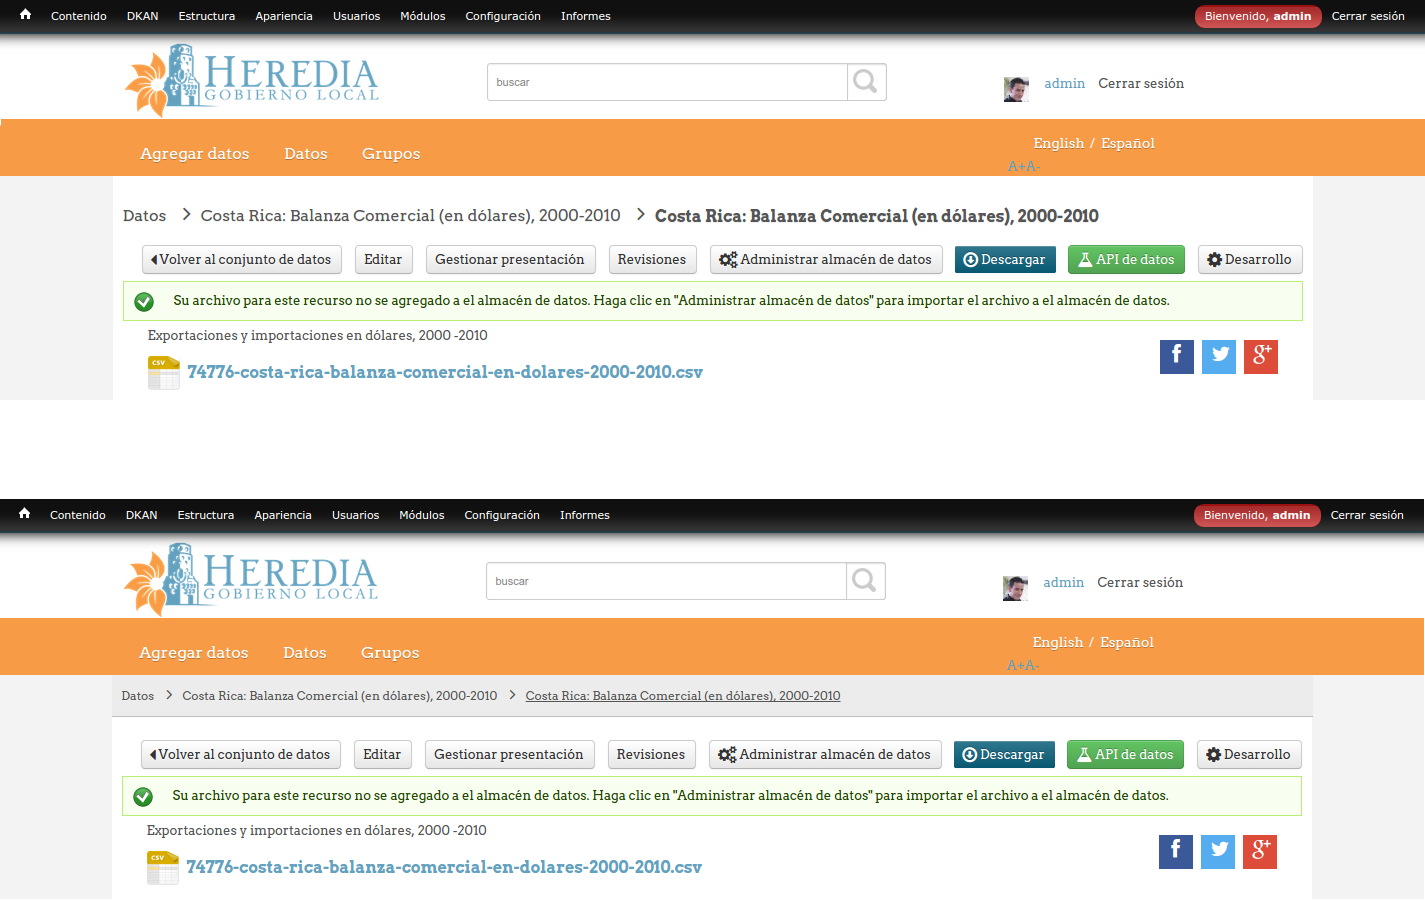Click the A+ font size link in the lower bar
Screen dimensions: 1425x900
pos(1015,665)
